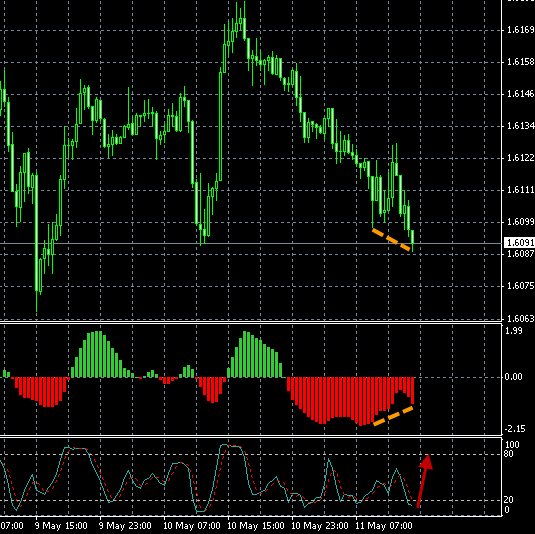Click the oscillator level 20 label
The height and width of the screenshot is (534, 535).
click(x=508, y=500)
